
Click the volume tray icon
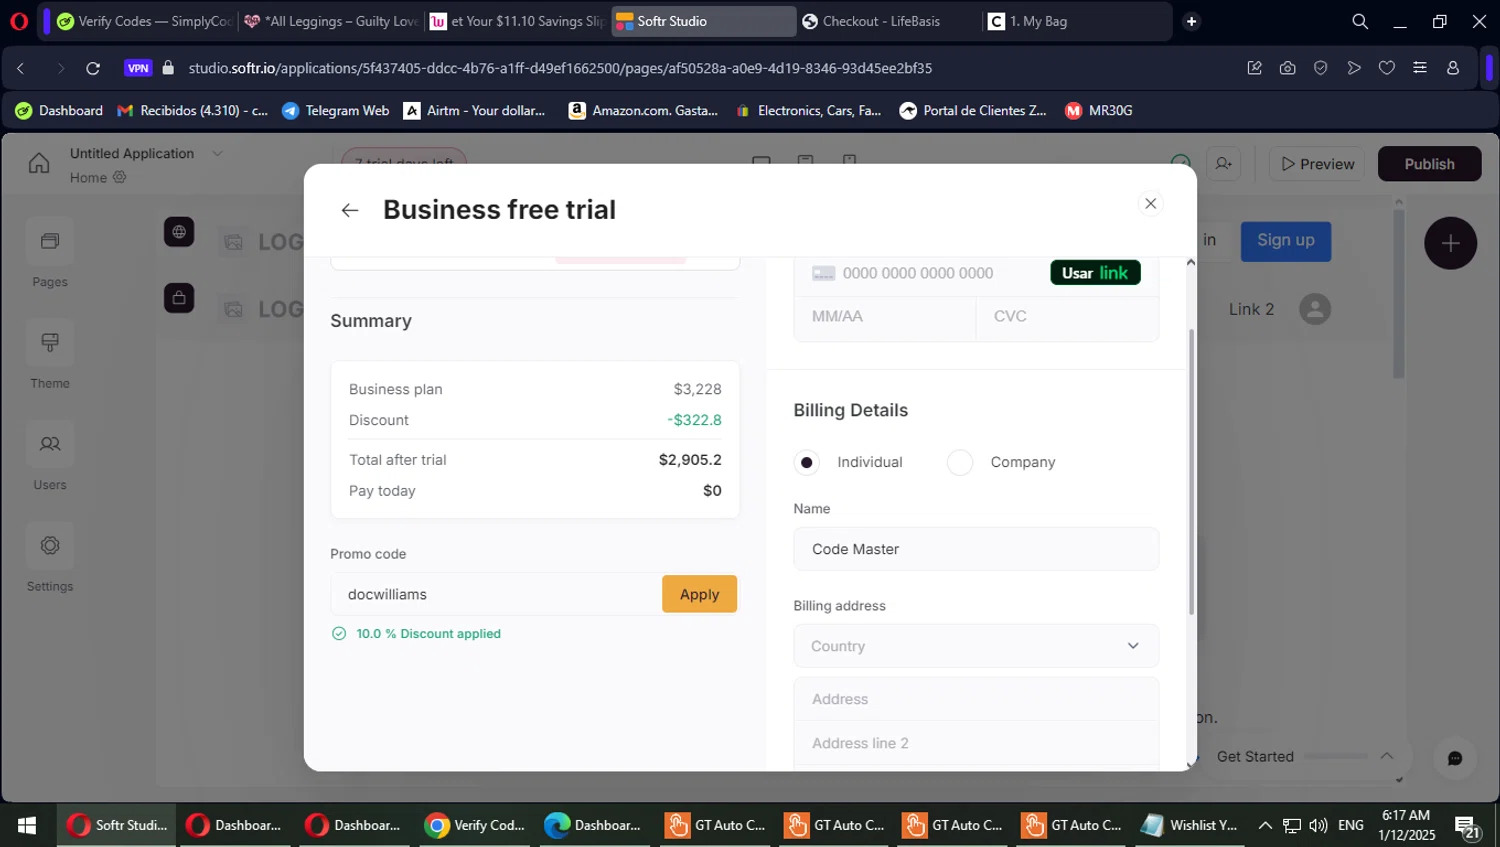1318,825
